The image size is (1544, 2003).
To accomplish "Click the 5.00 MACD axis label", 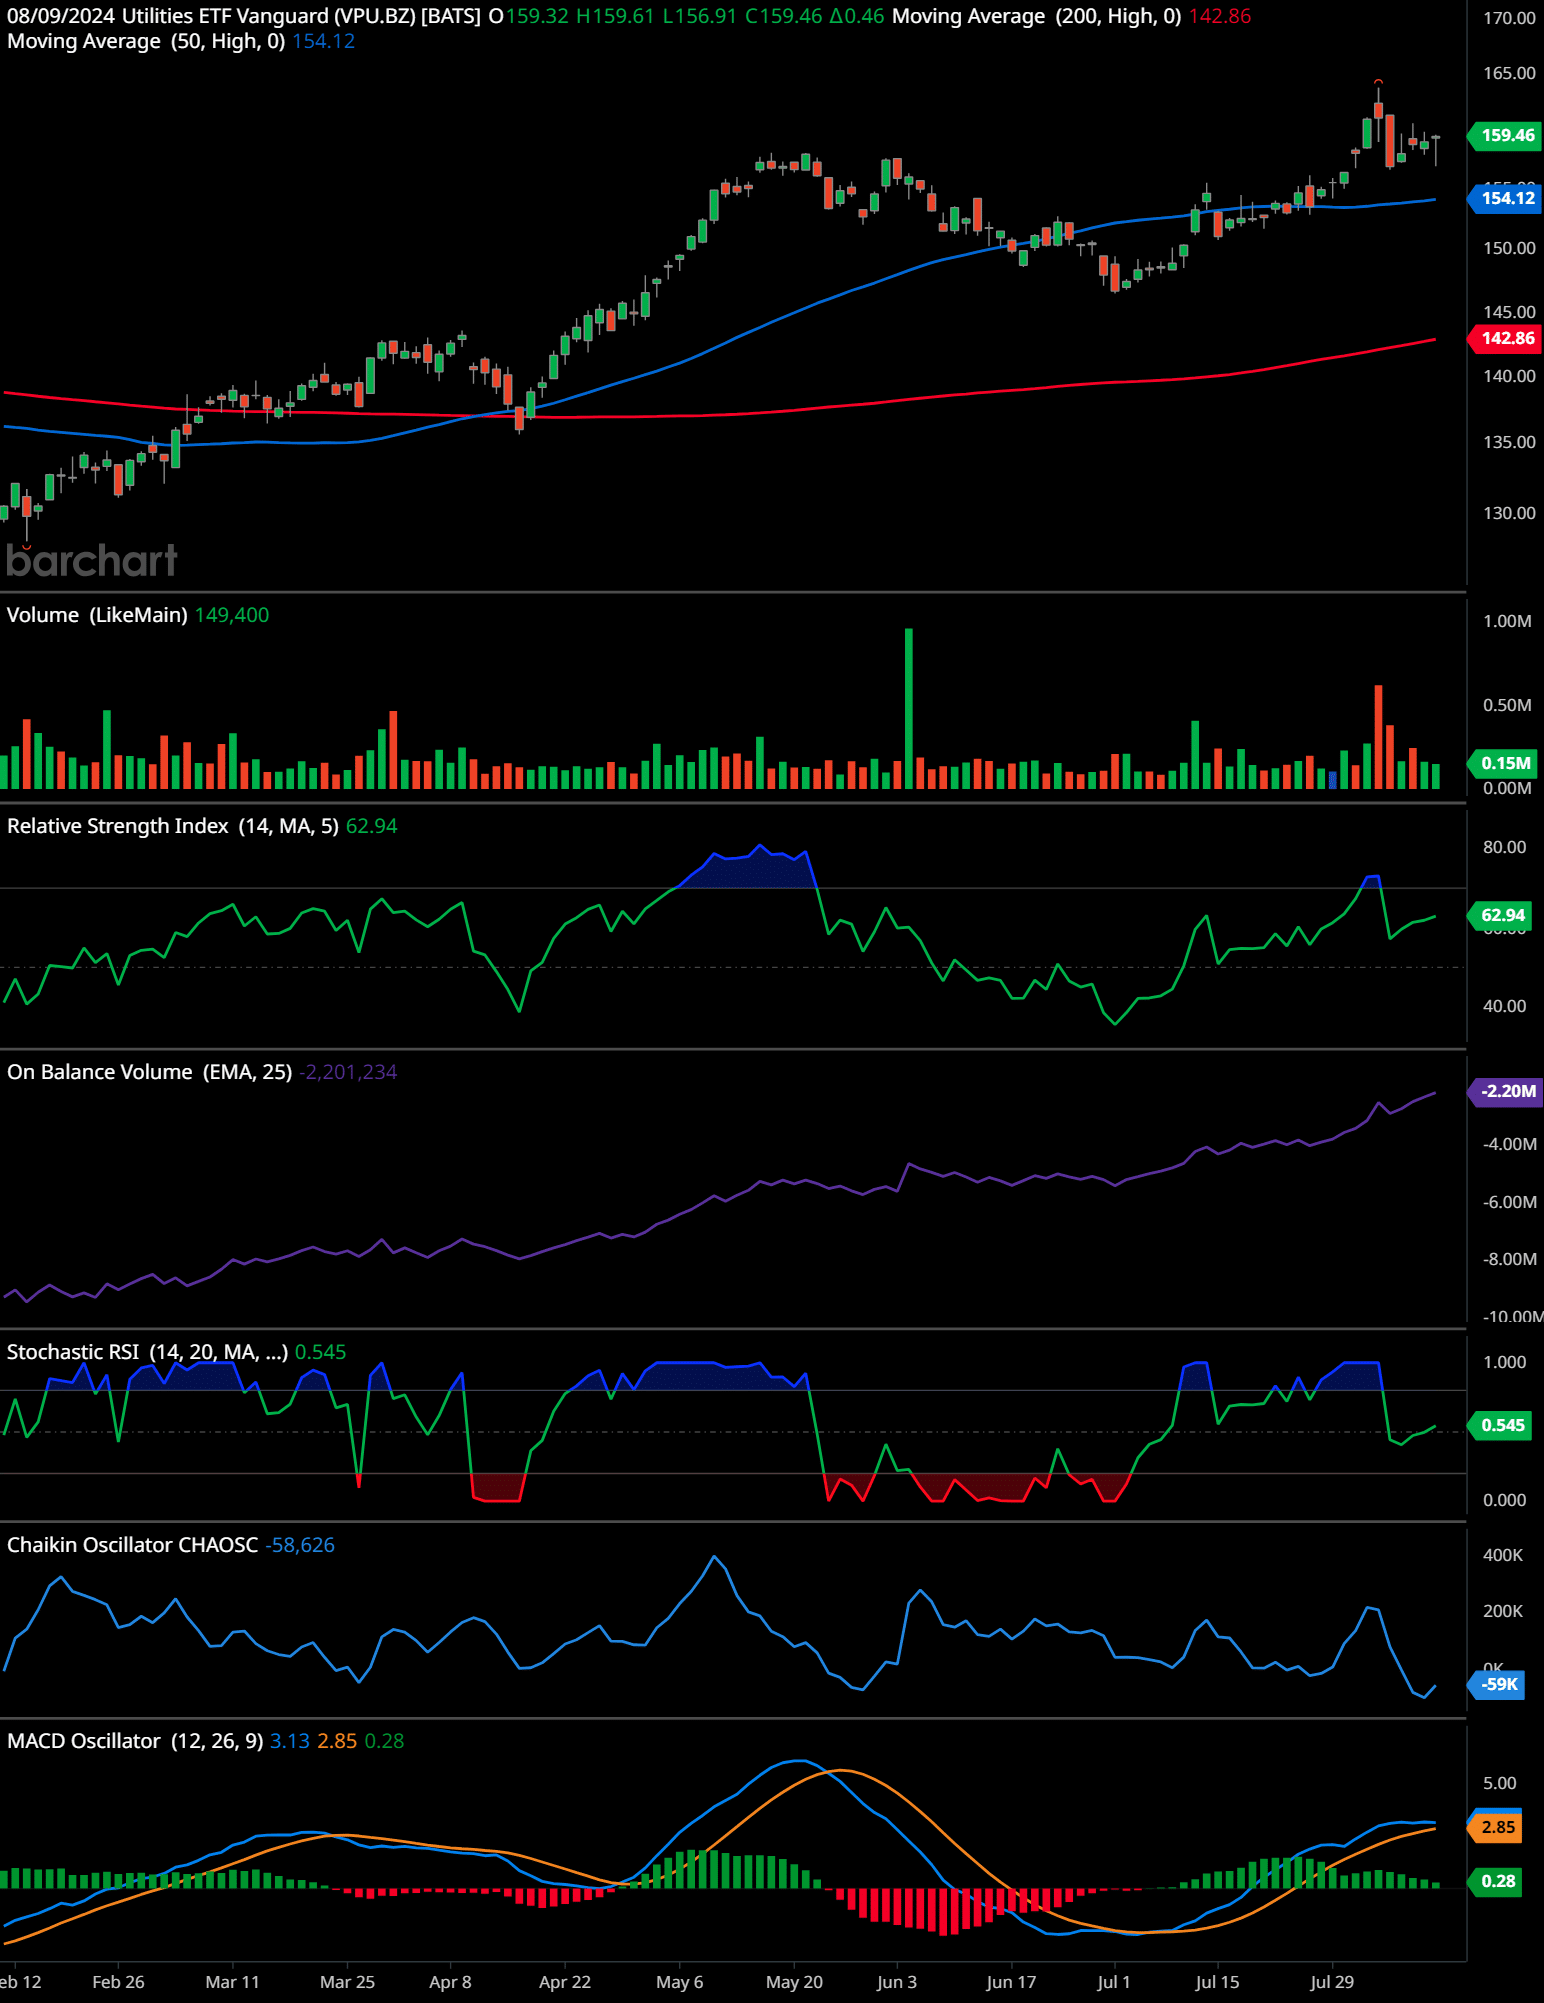I will [x=1500, y=1783].
